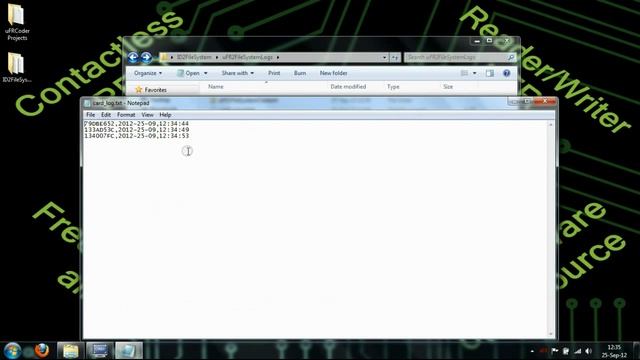Image resolution: width=640 pixels, height=360 pixels.
Task: Click the Explorer address bar folder icon
Action: pos(164,57)
